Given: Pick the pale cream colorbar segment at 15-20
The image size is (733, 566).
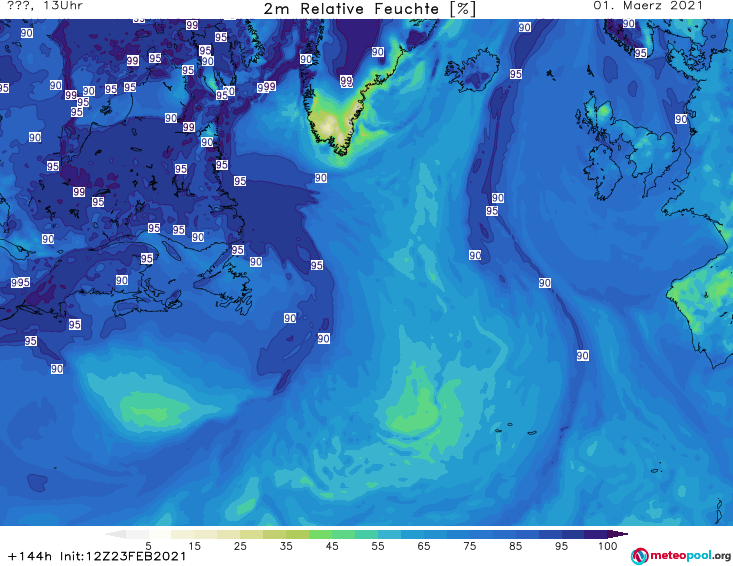Looking at the screenshot, I should pyautogui.click(x=205, y=535).
